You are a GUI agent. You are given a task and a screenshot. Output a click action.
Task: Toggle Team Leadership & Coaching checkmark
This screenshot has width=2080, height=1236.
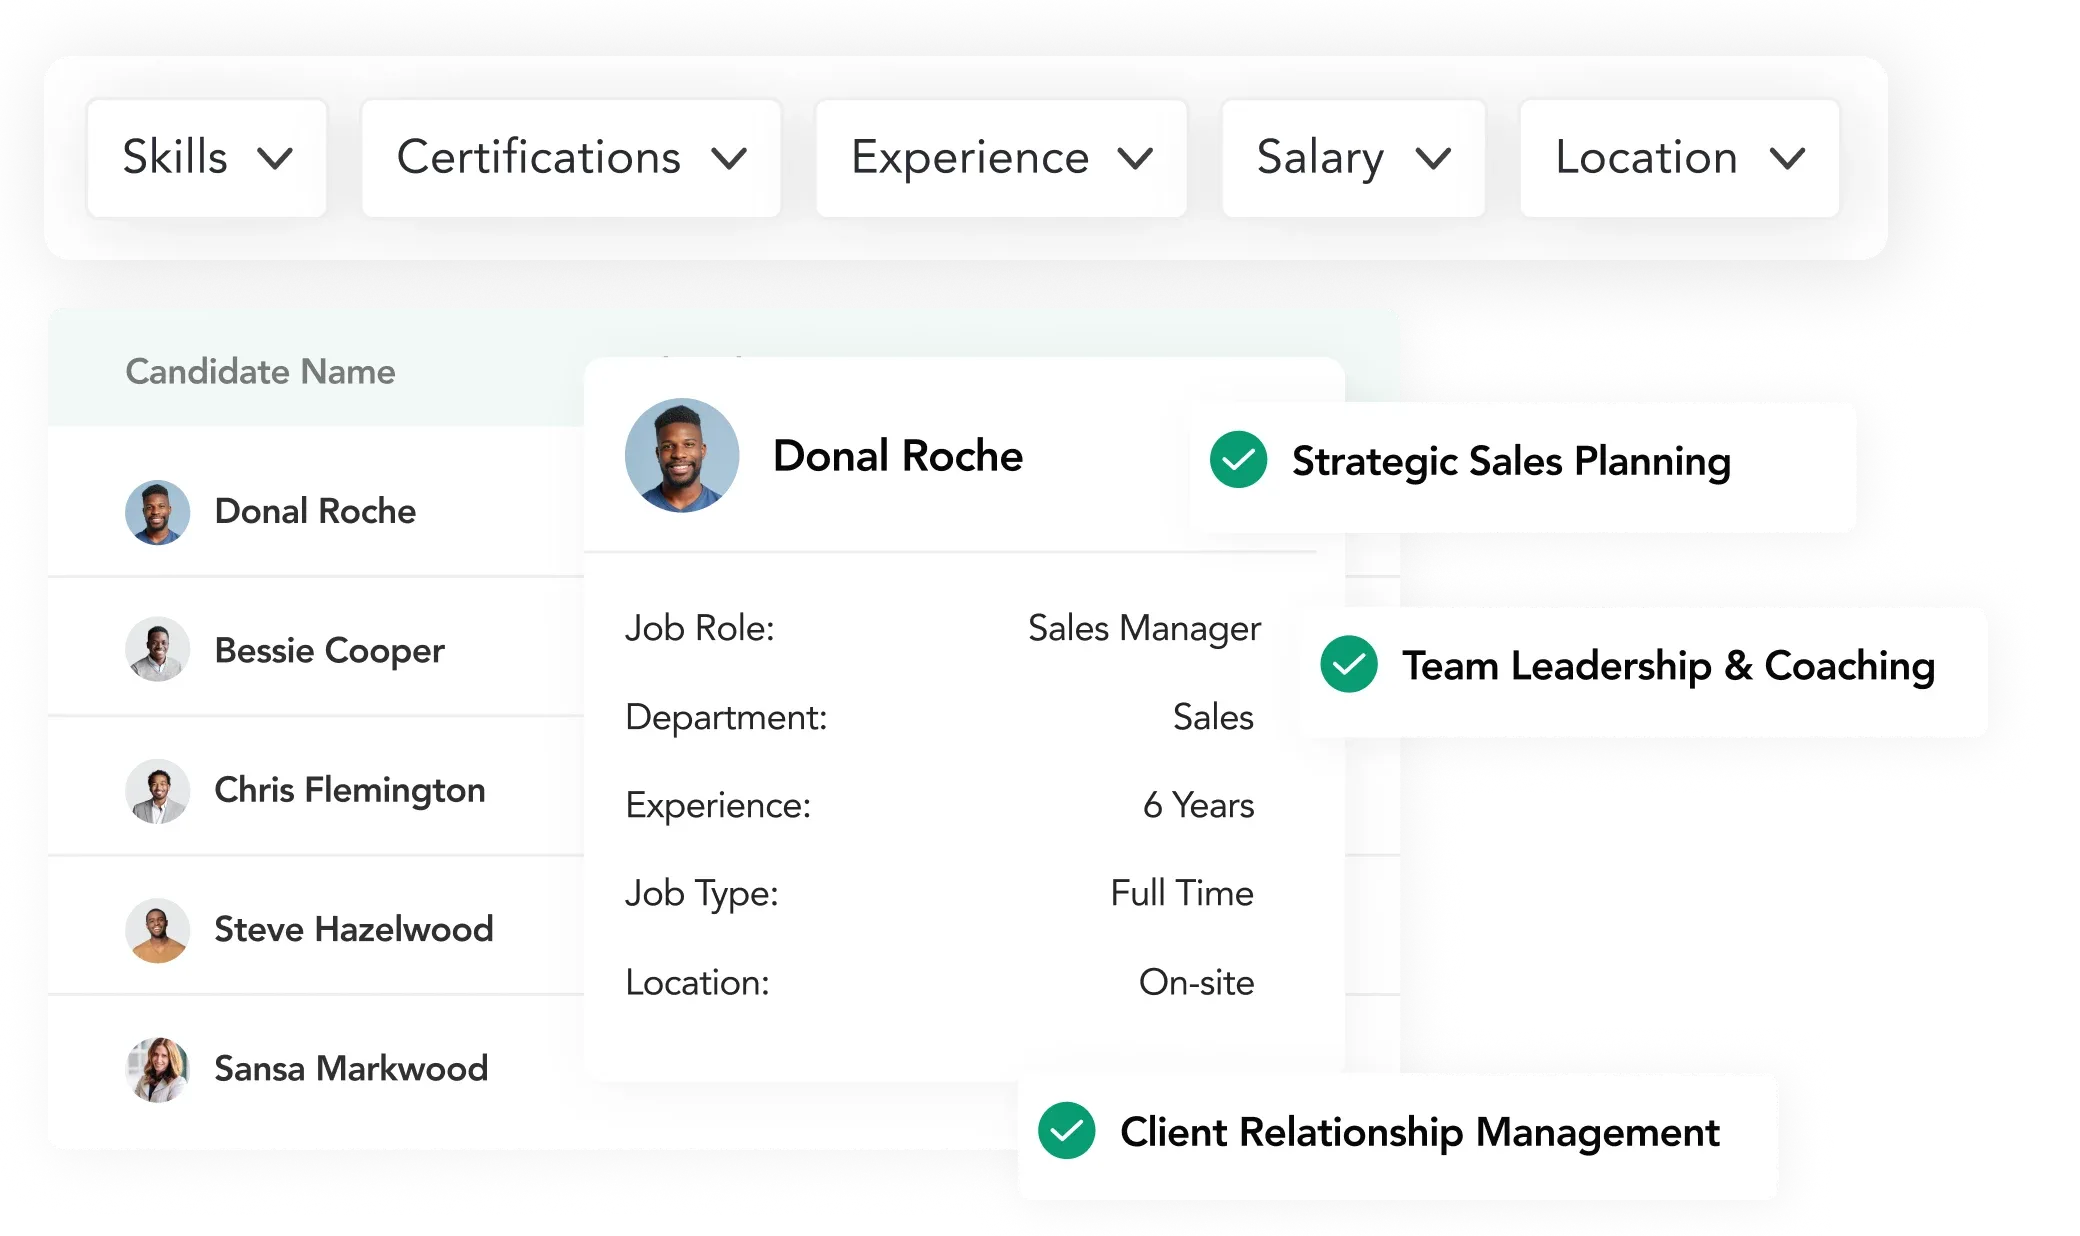click(1348, 665)
